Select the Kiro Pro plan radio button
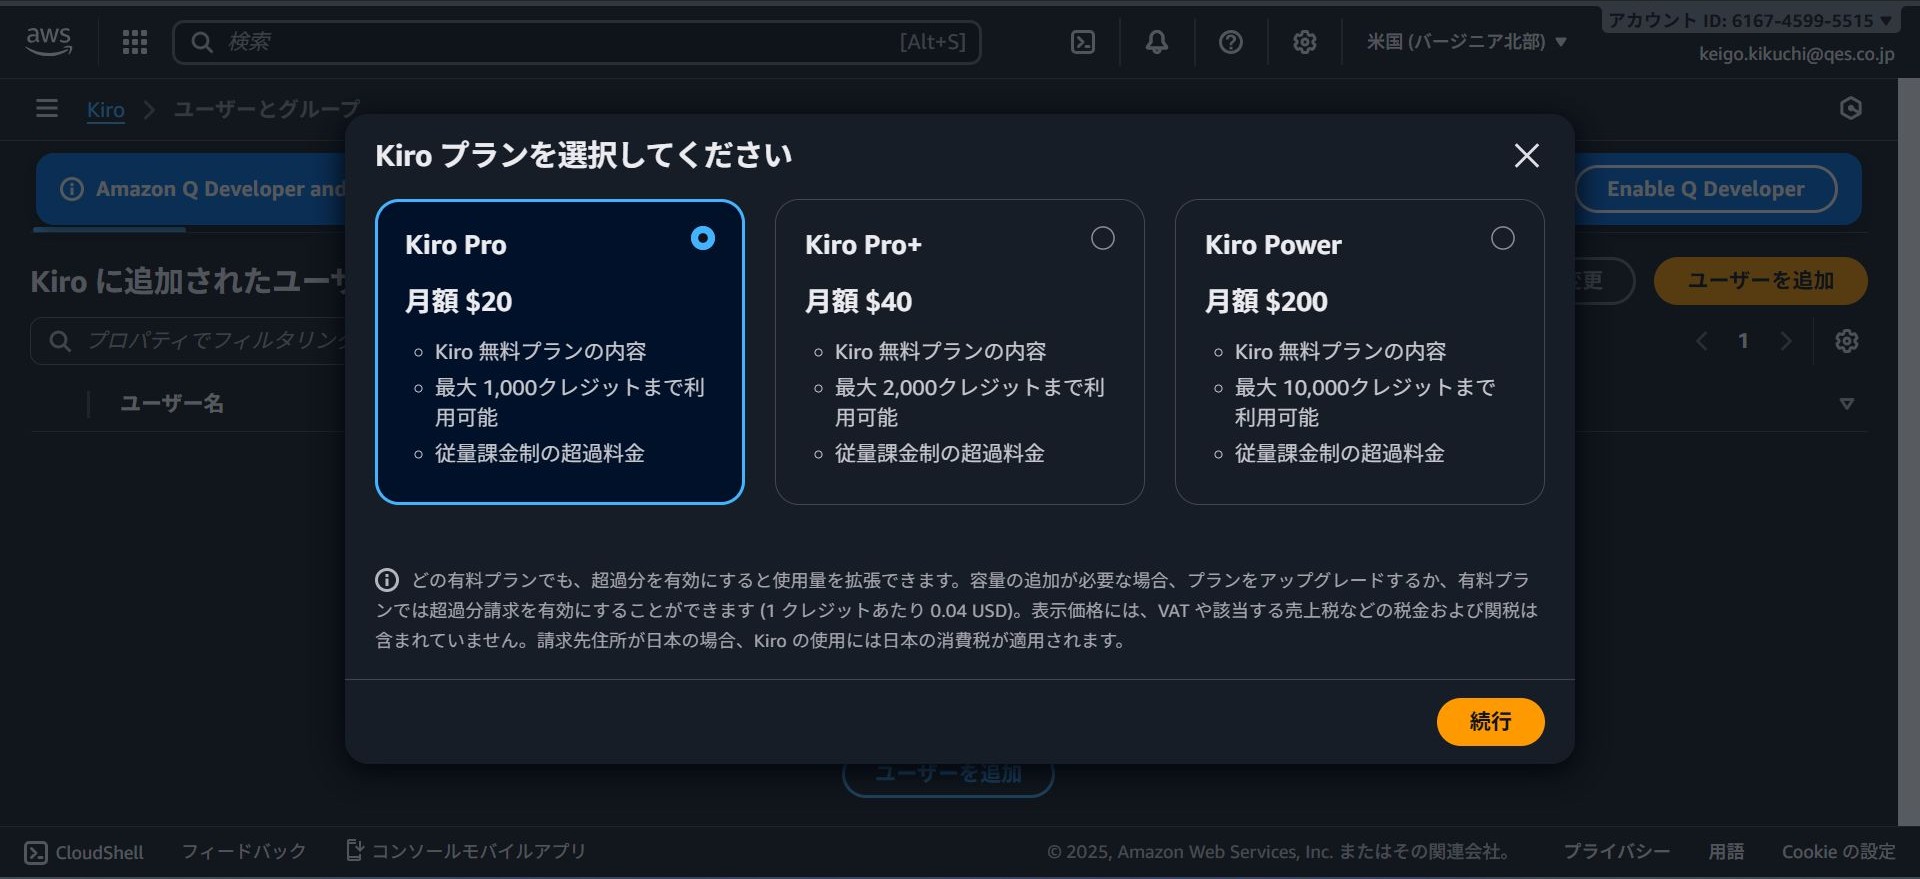 (x=703, y=238)
